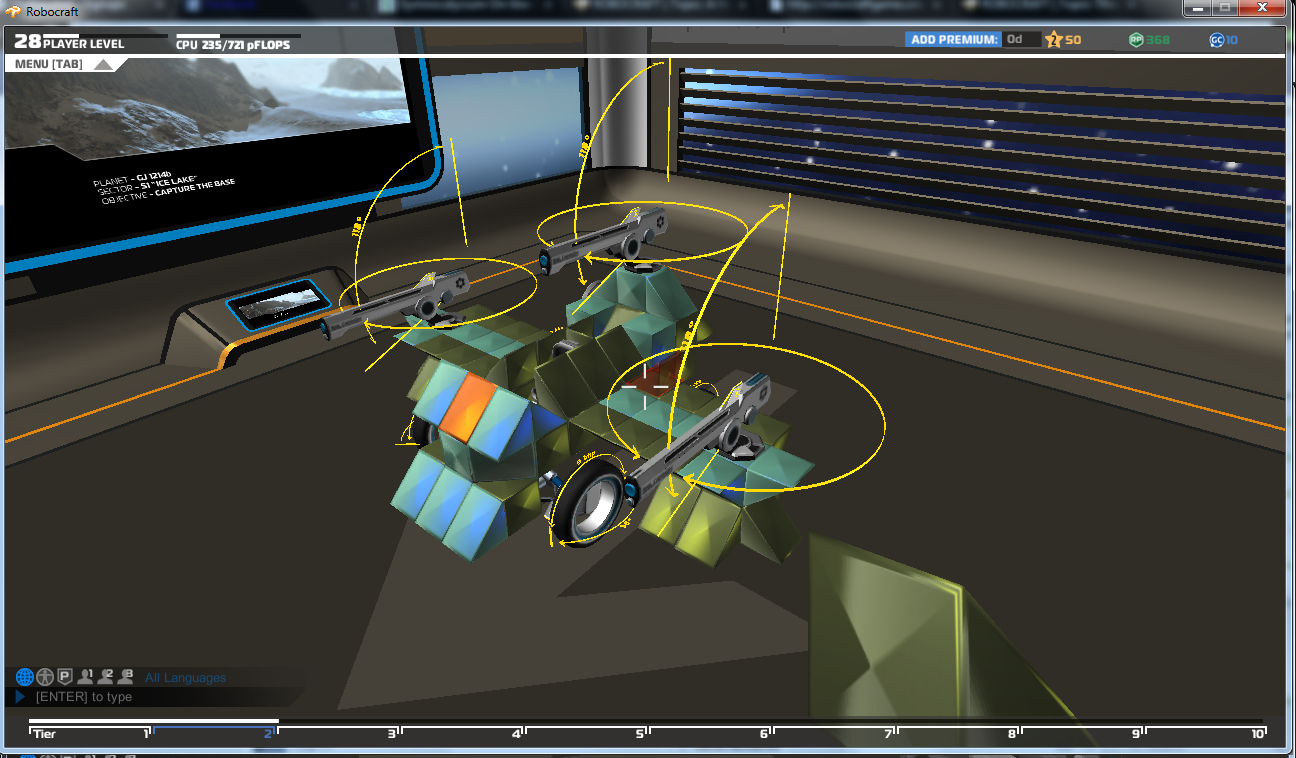Click the premium days remaining 0d field
The height and width of the screenshot is (758, 1296).
[1021, 39]
